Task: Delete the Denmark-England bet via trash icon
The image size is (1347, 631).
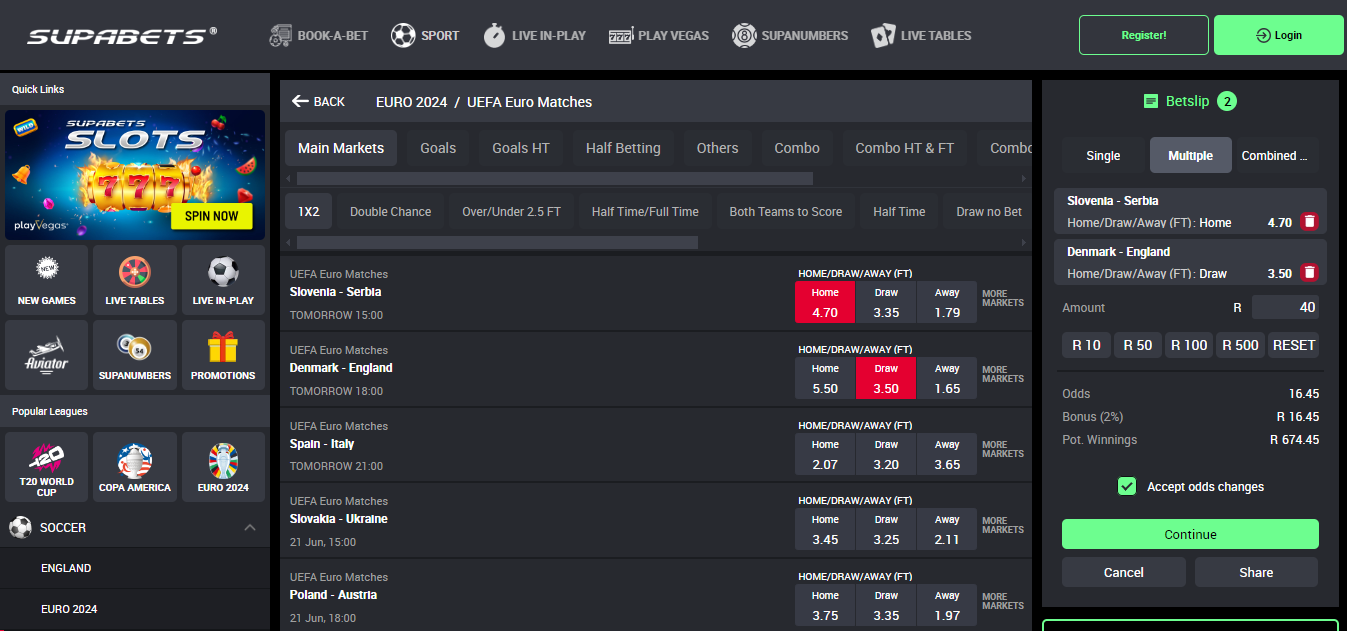Action: point(1309,271)
